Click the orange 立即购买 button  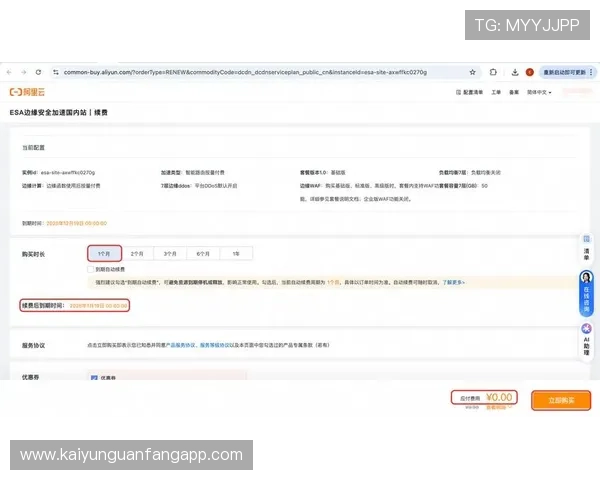(x=561, y=400)
